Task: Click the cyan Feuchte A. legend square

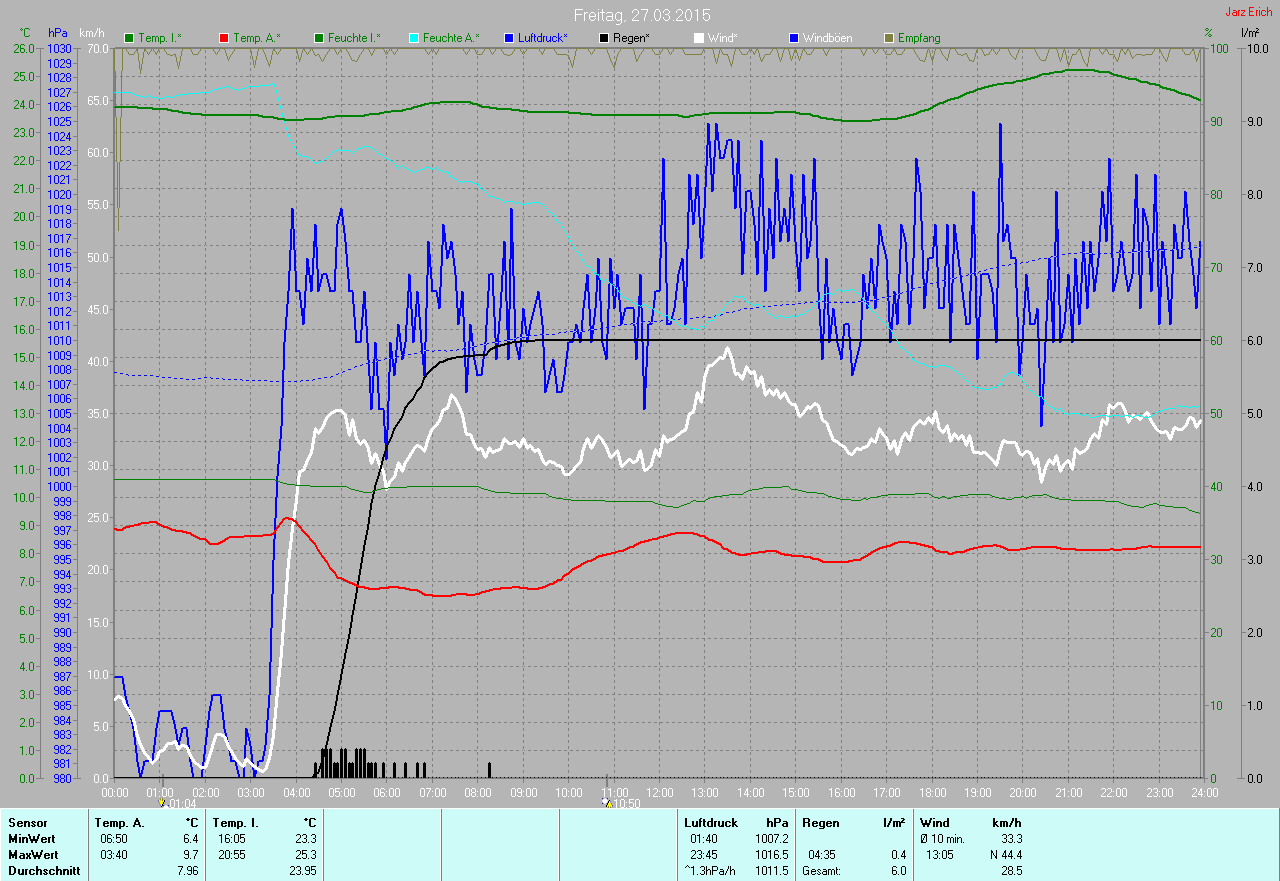Action: pyautogui.click(x=414, y=38)
